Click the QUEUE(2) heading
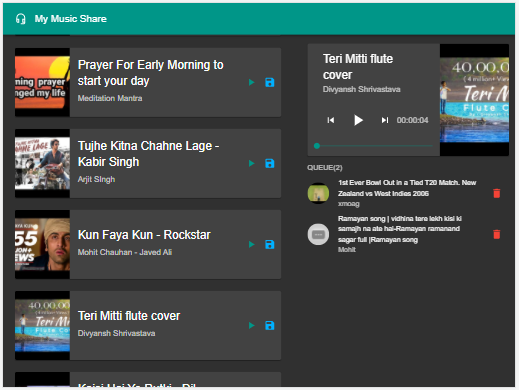519x390 pixels. (325, 168)
